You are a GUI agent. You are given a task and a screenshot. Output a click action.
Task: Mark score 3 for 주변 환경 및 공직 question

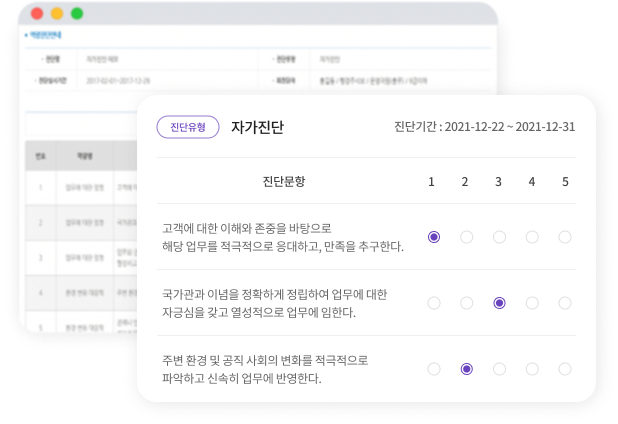click(x=499, y=369)
